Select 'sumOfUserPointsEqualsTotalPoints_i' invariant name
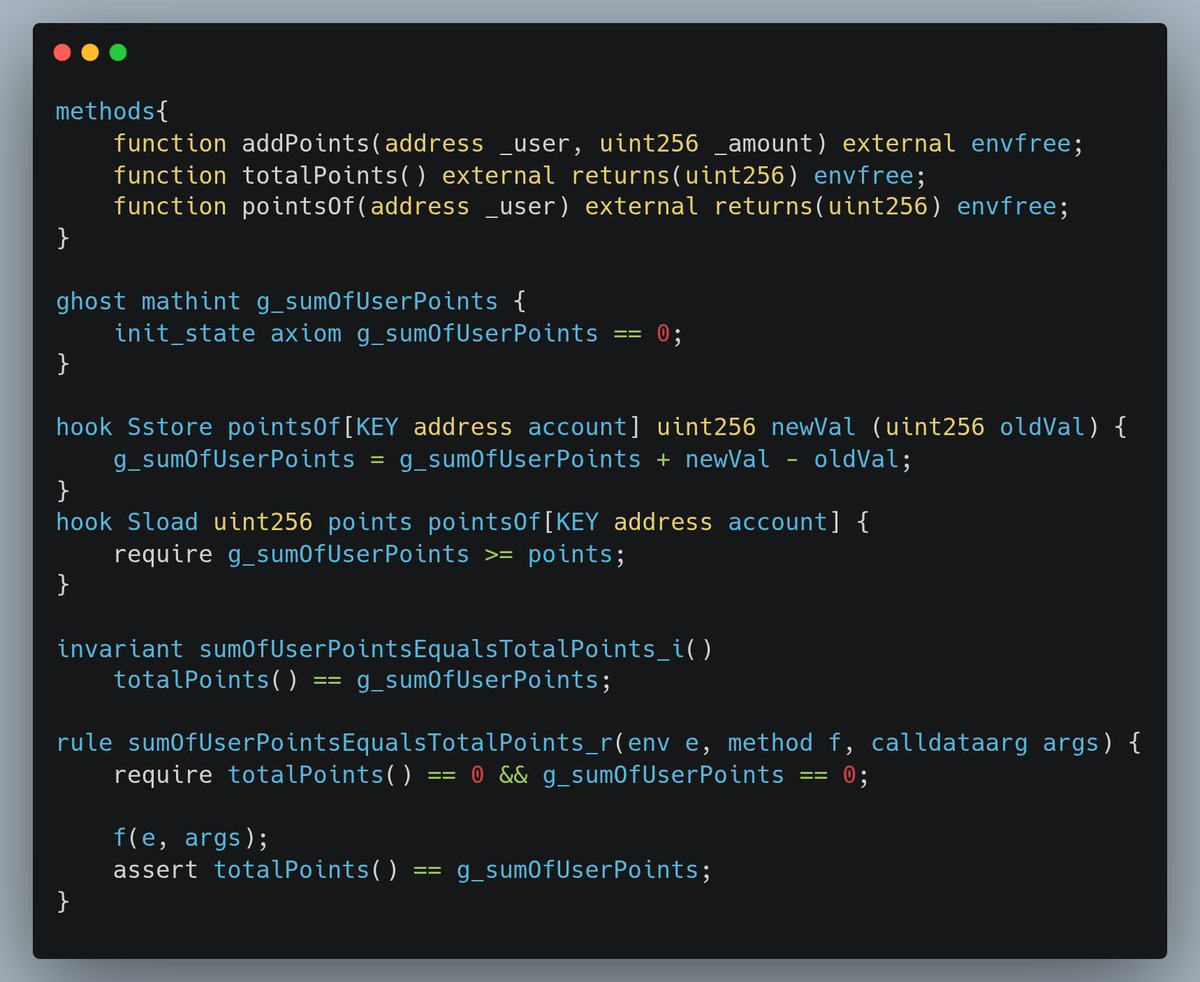This screenshot has width=1200, height=982. click(x=442, y=648)
